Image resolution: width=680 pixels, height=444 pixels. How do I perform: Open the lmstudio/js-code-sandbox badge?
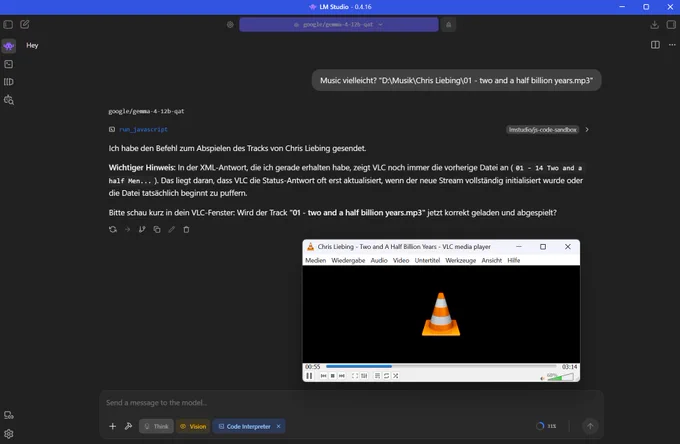(x=543, y=130)
